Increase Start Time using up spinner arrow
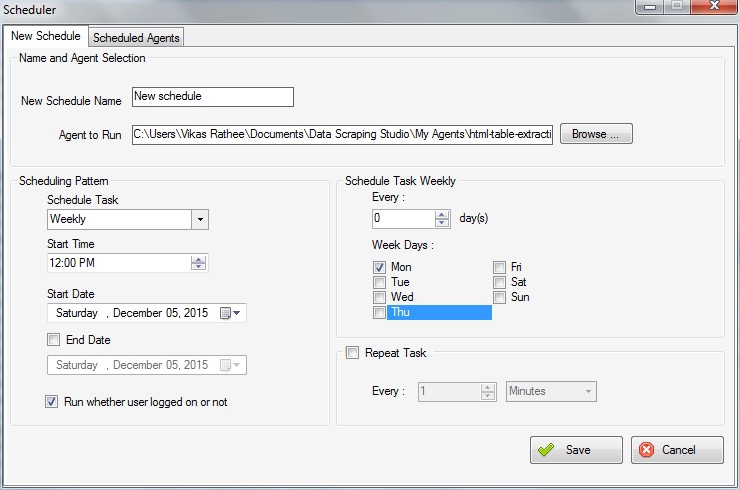This screenshot has height=490, width=740. tap(199, 259)
